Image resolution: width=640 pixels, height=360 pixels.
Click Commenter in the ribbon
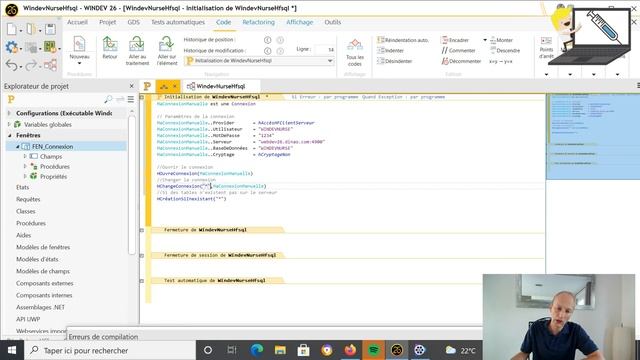[458, 51]
